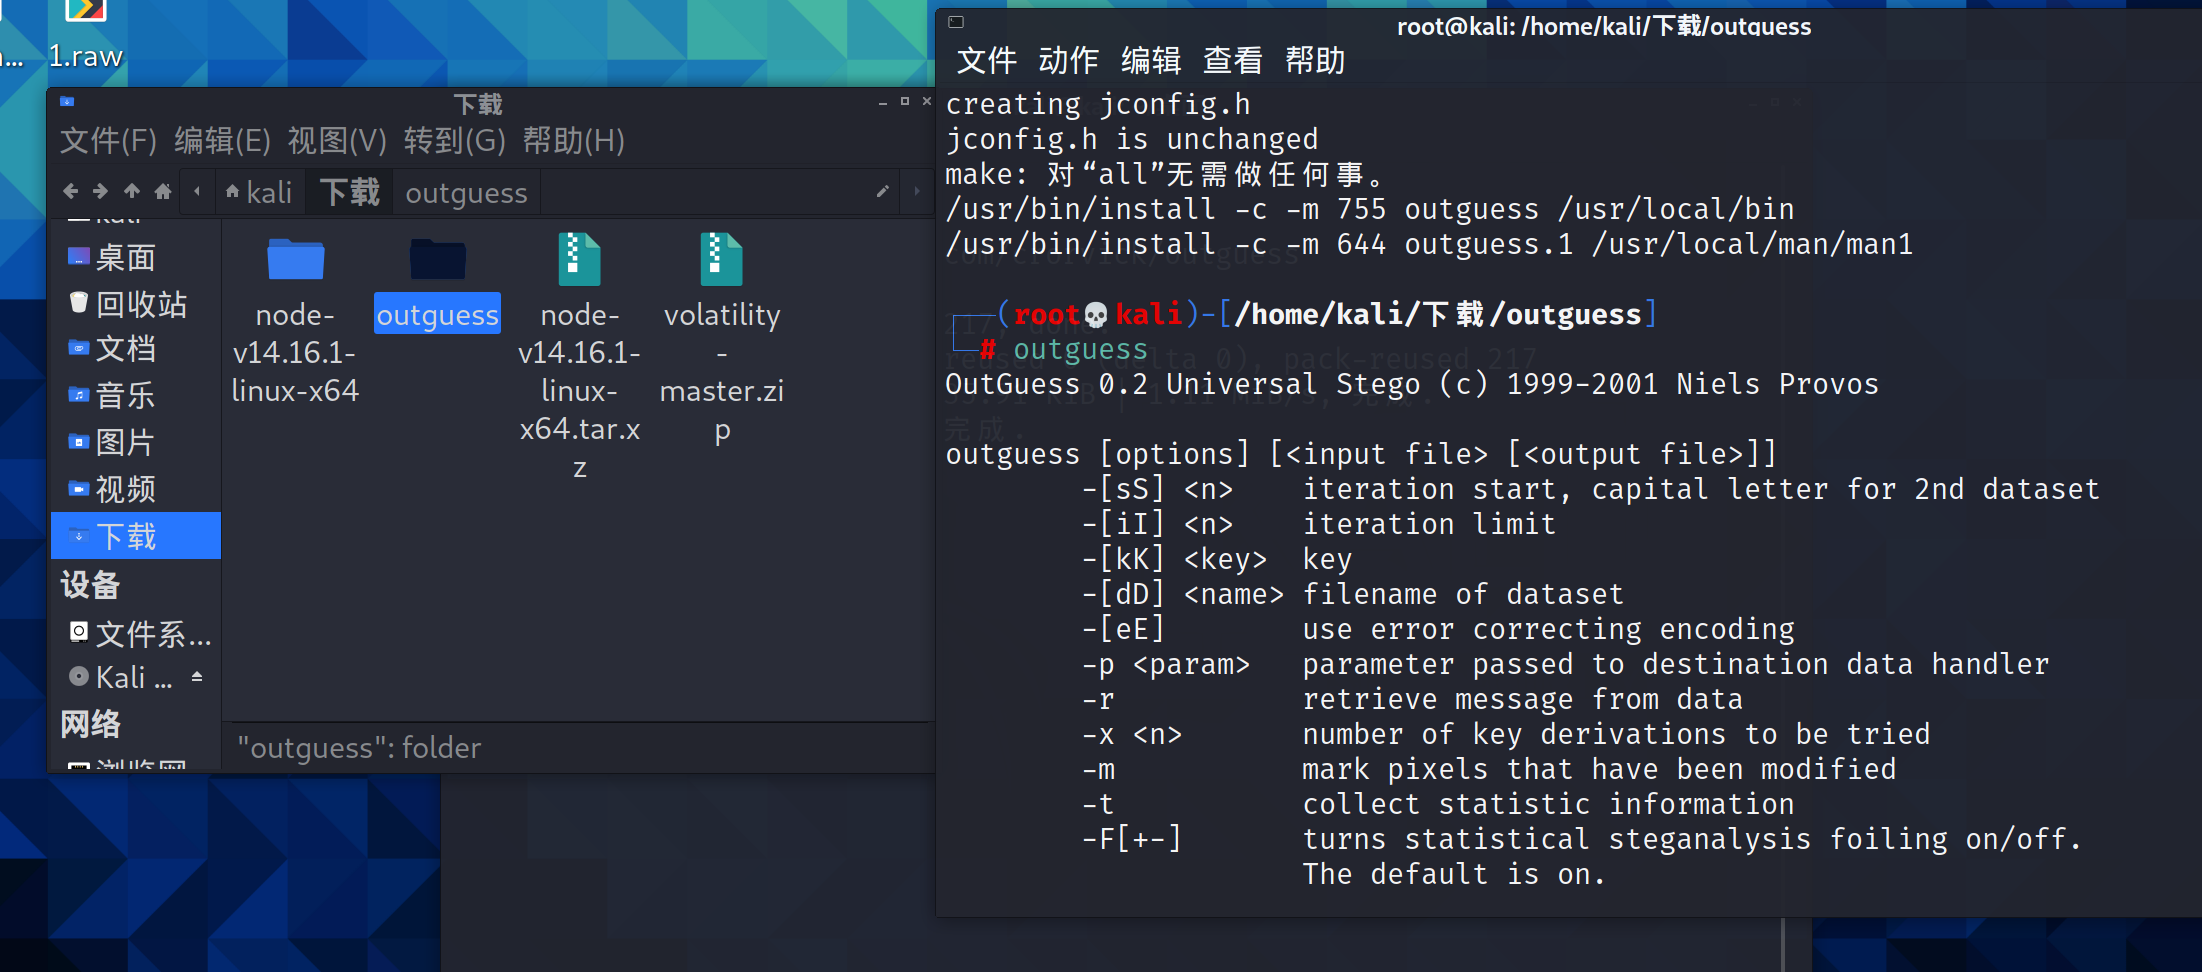Image resolution: width=2202 pixels, height=972 pixels.
Task: Open 视频 in the sidebar
Action: [135, 489]
